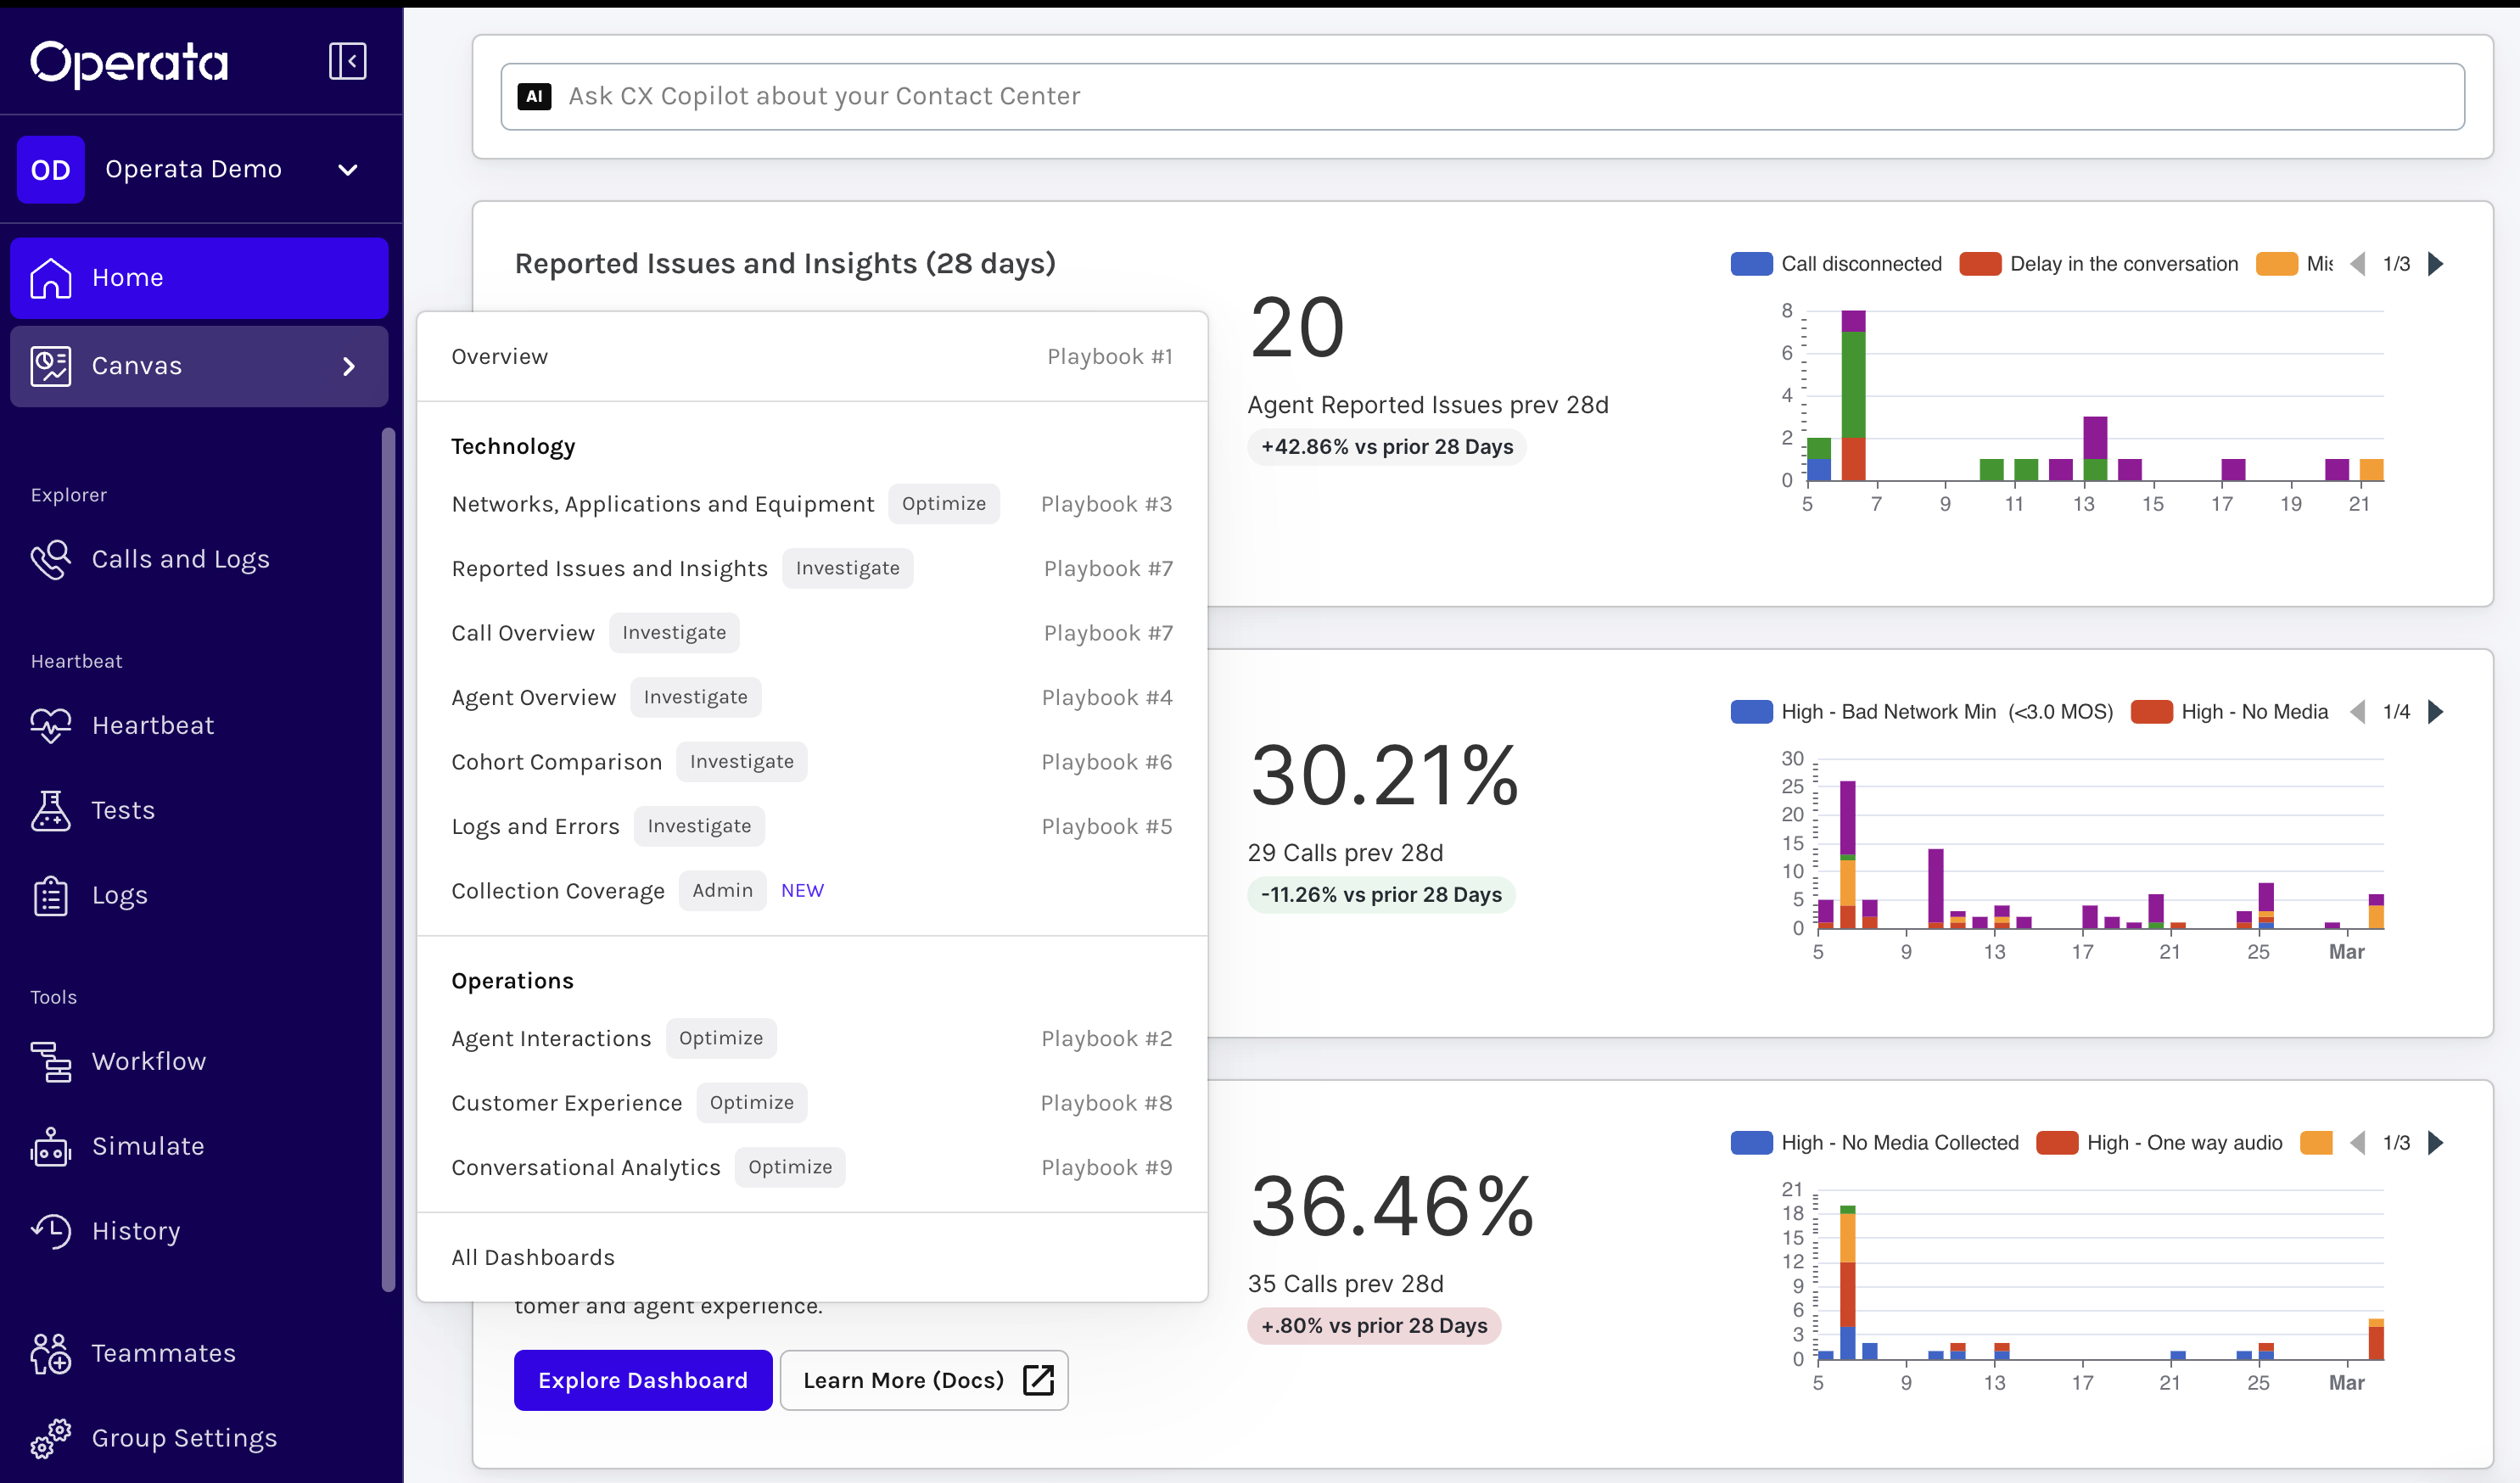
Task: Toggle High - Bad Network Min legend swatch
Action: 1751,712
